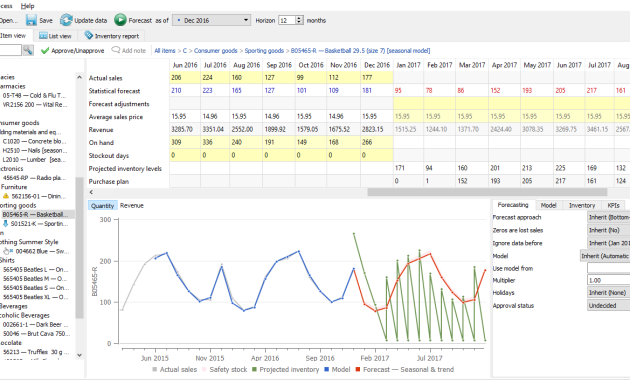Screen dimensions: 630x380
Task: Click the item search input box
Action: pyautogui.click(x=10, y=50)
